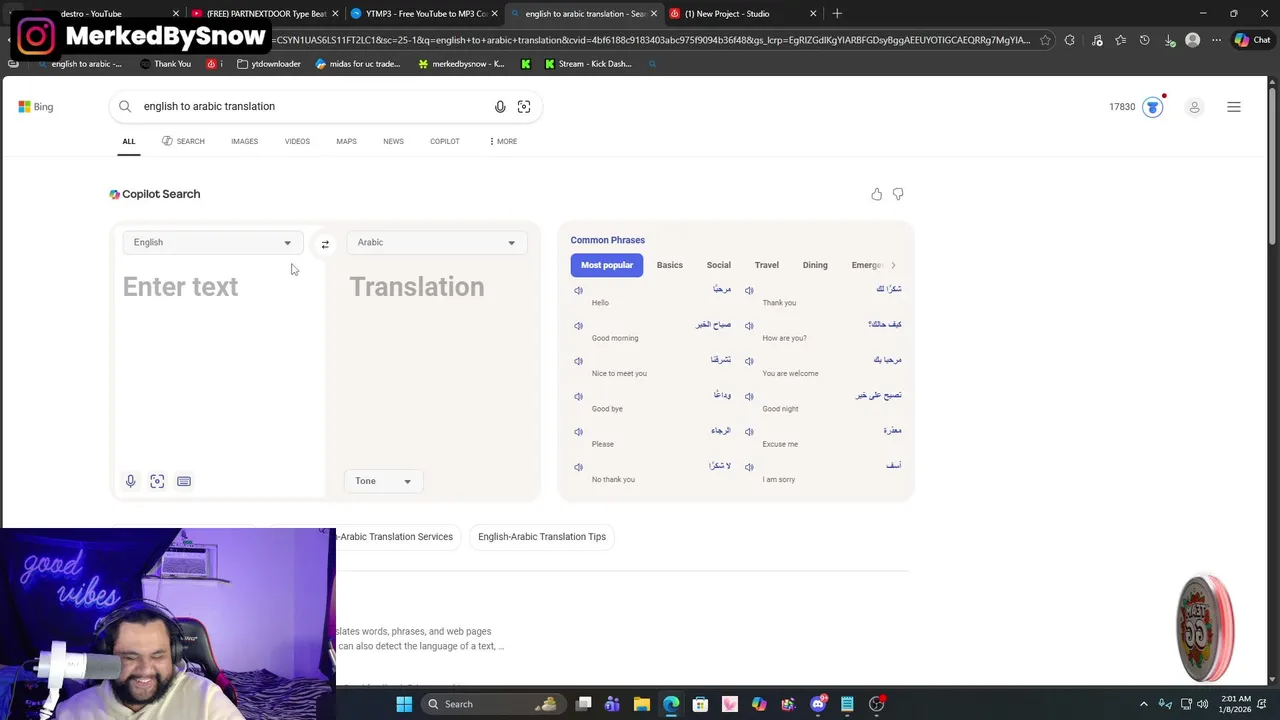Open Microsoft Rewards medal icon

click(1153, 107)
